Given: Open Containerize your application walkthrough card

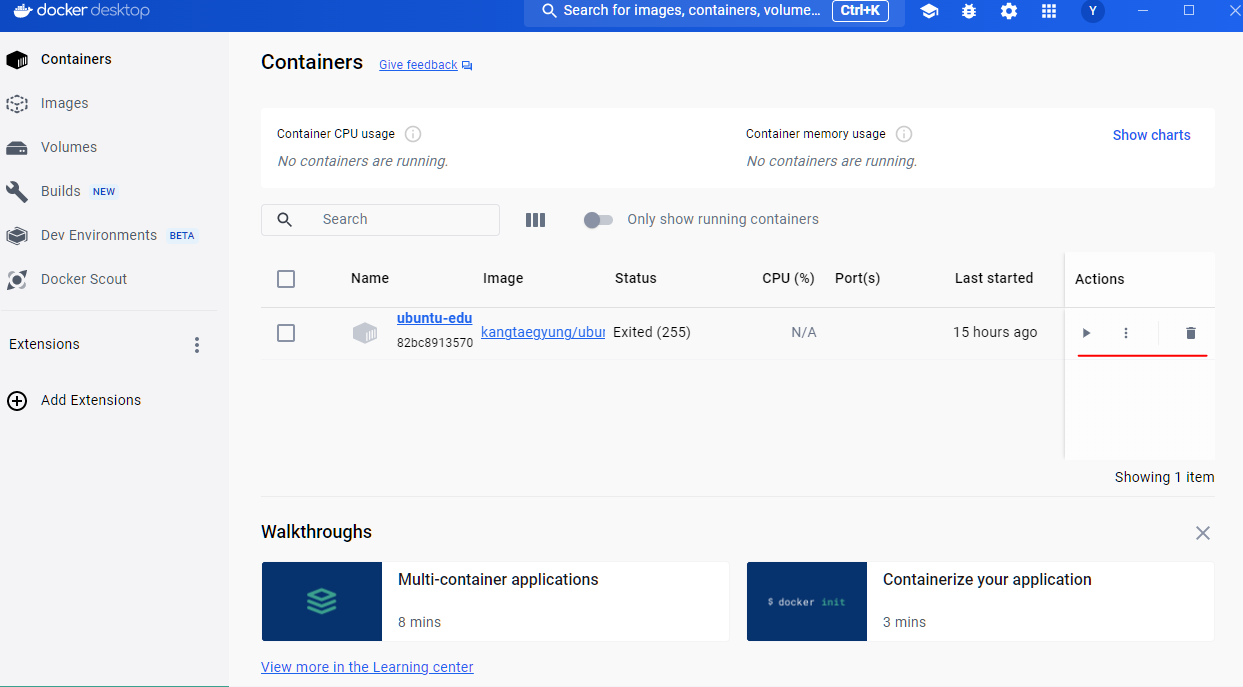Looking at the screenshot, I should [x=980, y=602].
